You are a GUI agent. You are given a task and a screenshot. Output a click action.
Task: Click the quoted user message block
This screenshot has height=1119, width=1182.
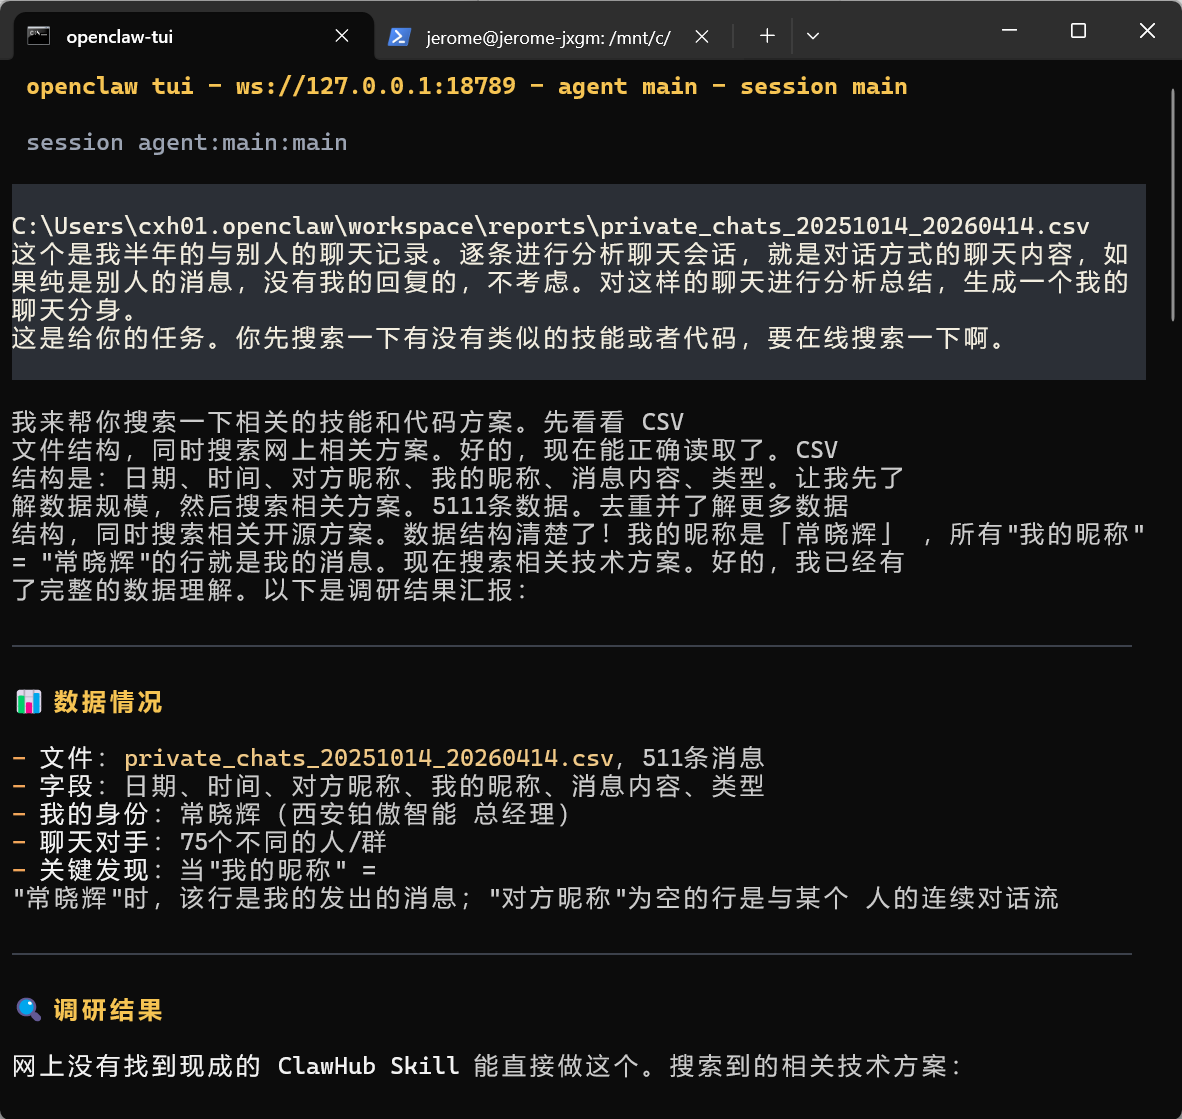pyautogui.click(x=578, y=281)
